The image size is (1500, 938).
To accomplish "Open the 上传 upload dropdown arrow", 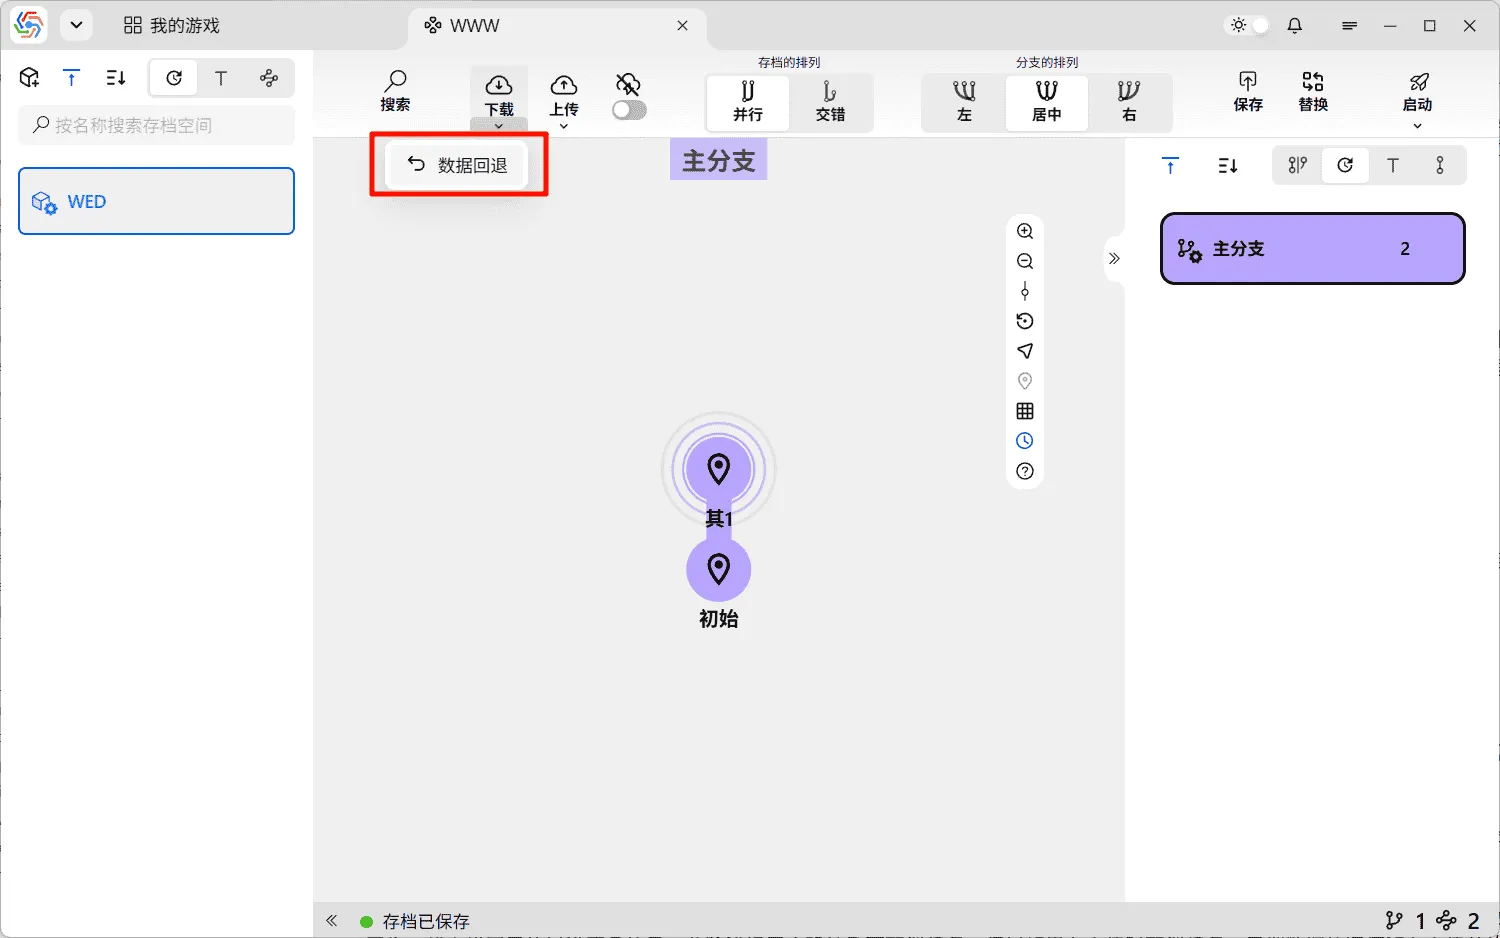I will tap(563, 127).
